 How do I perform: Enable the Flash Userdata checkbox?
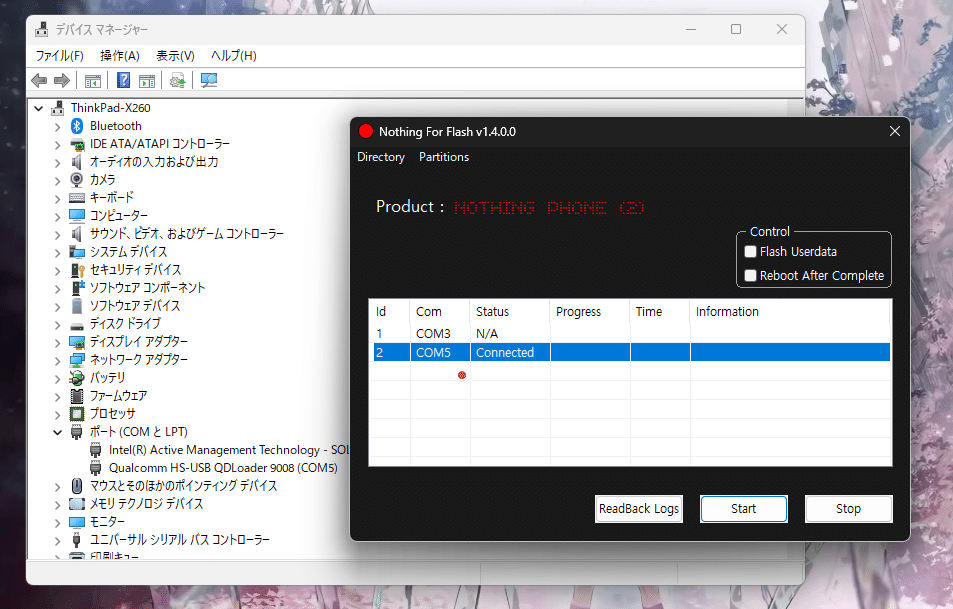(x=750, y=251)
